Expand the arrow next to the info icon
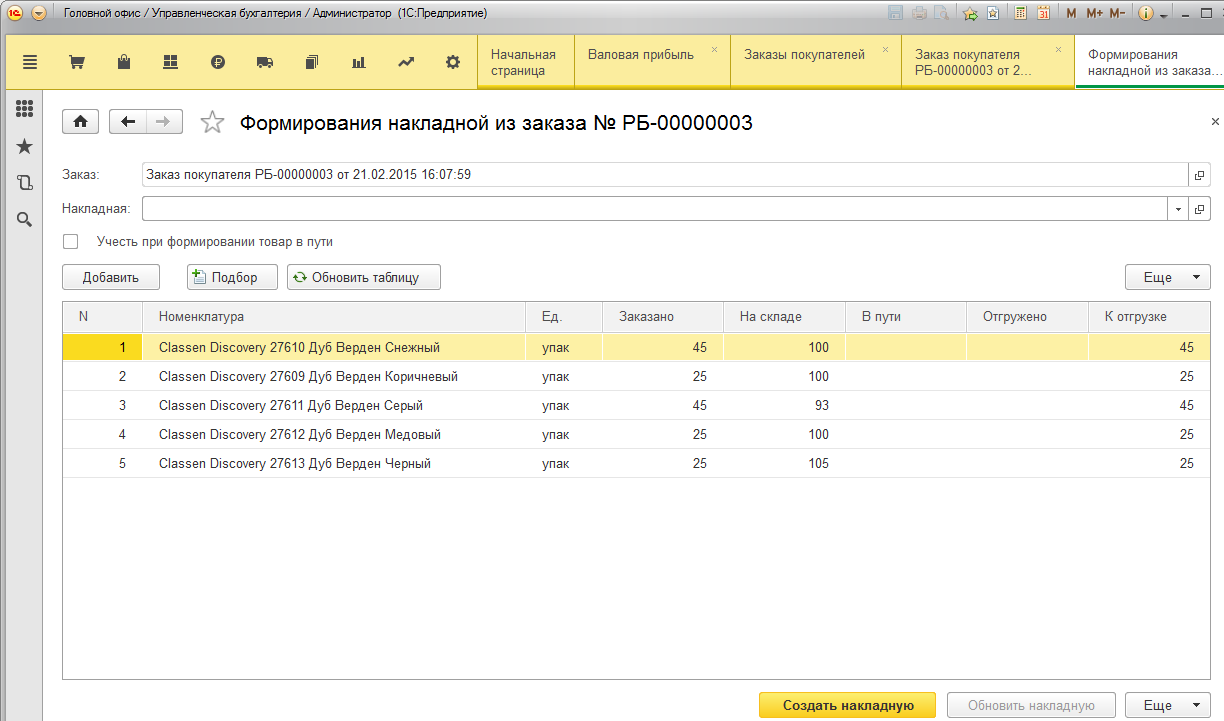This screenshot has width=1224, height=721. click(x=1164, y=14)
